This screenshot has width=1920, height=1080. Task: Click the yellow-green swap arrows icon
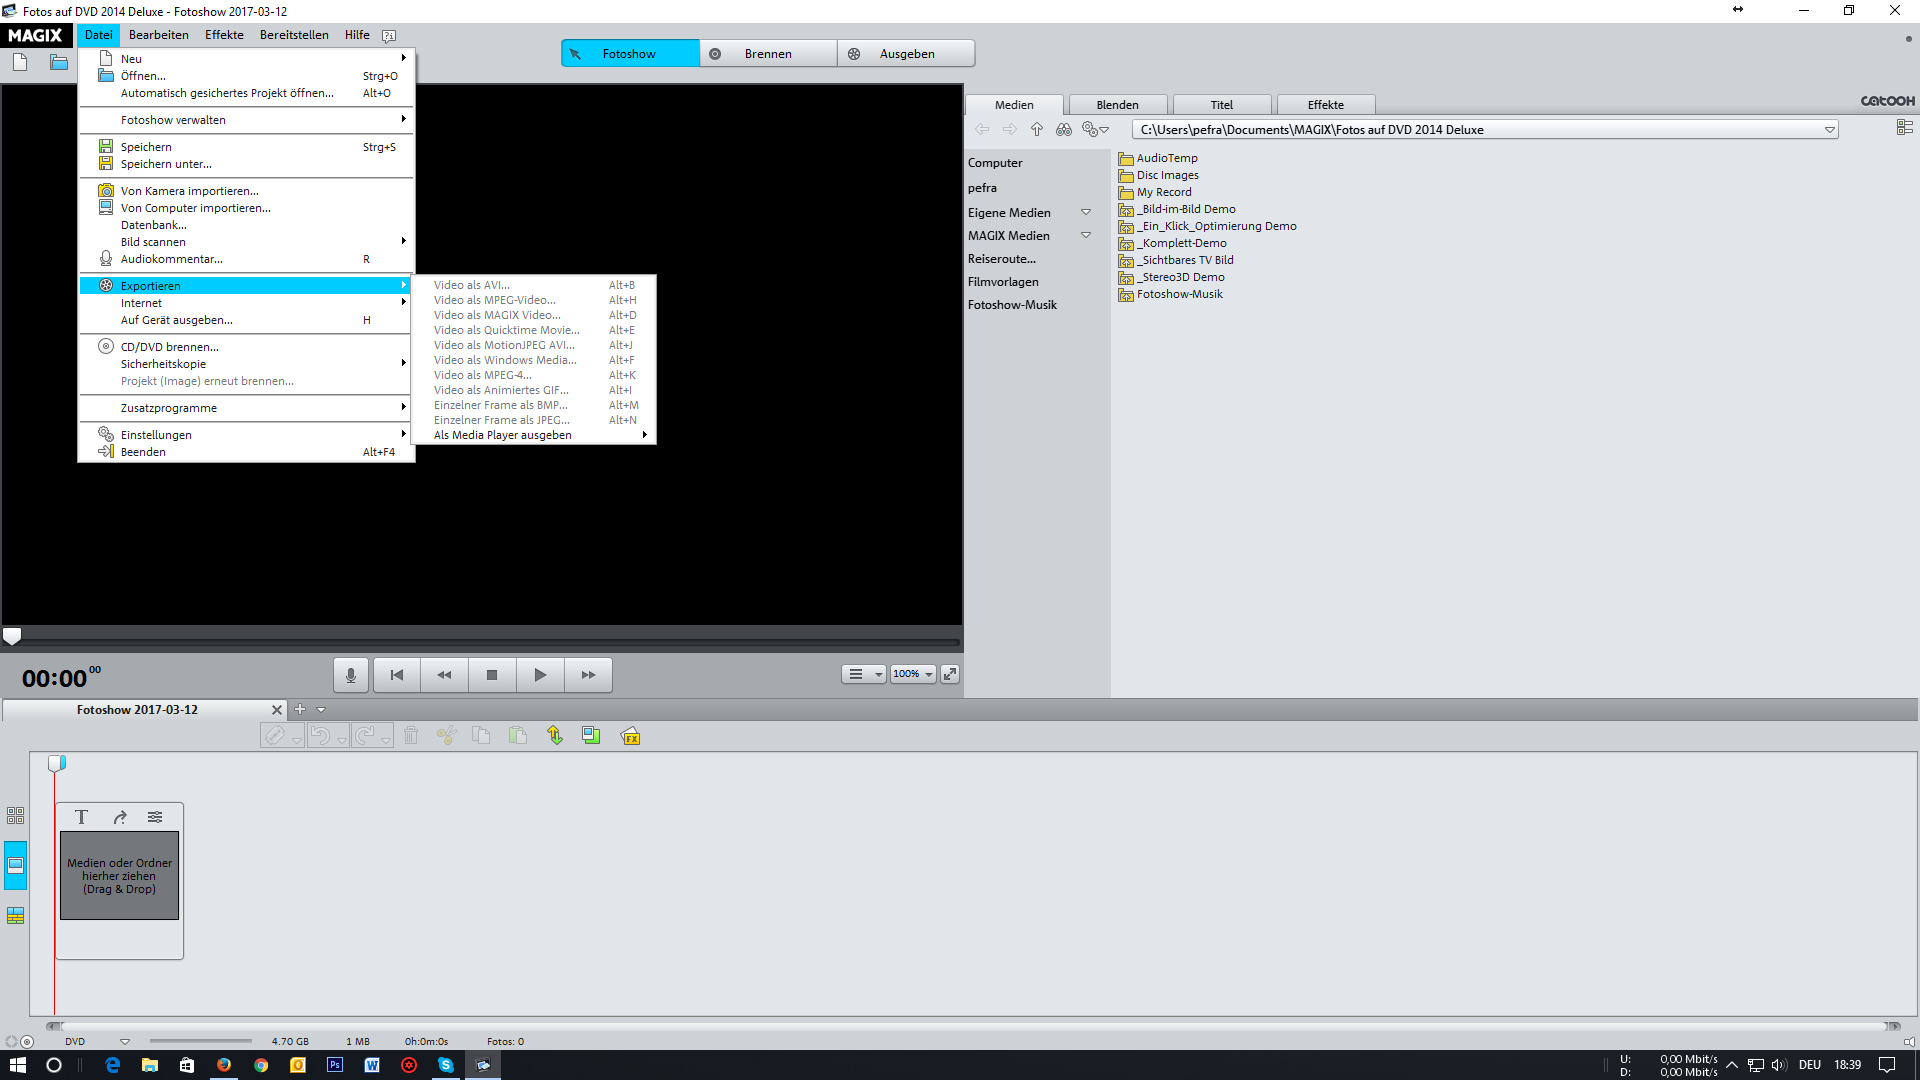tap(555, 736)
